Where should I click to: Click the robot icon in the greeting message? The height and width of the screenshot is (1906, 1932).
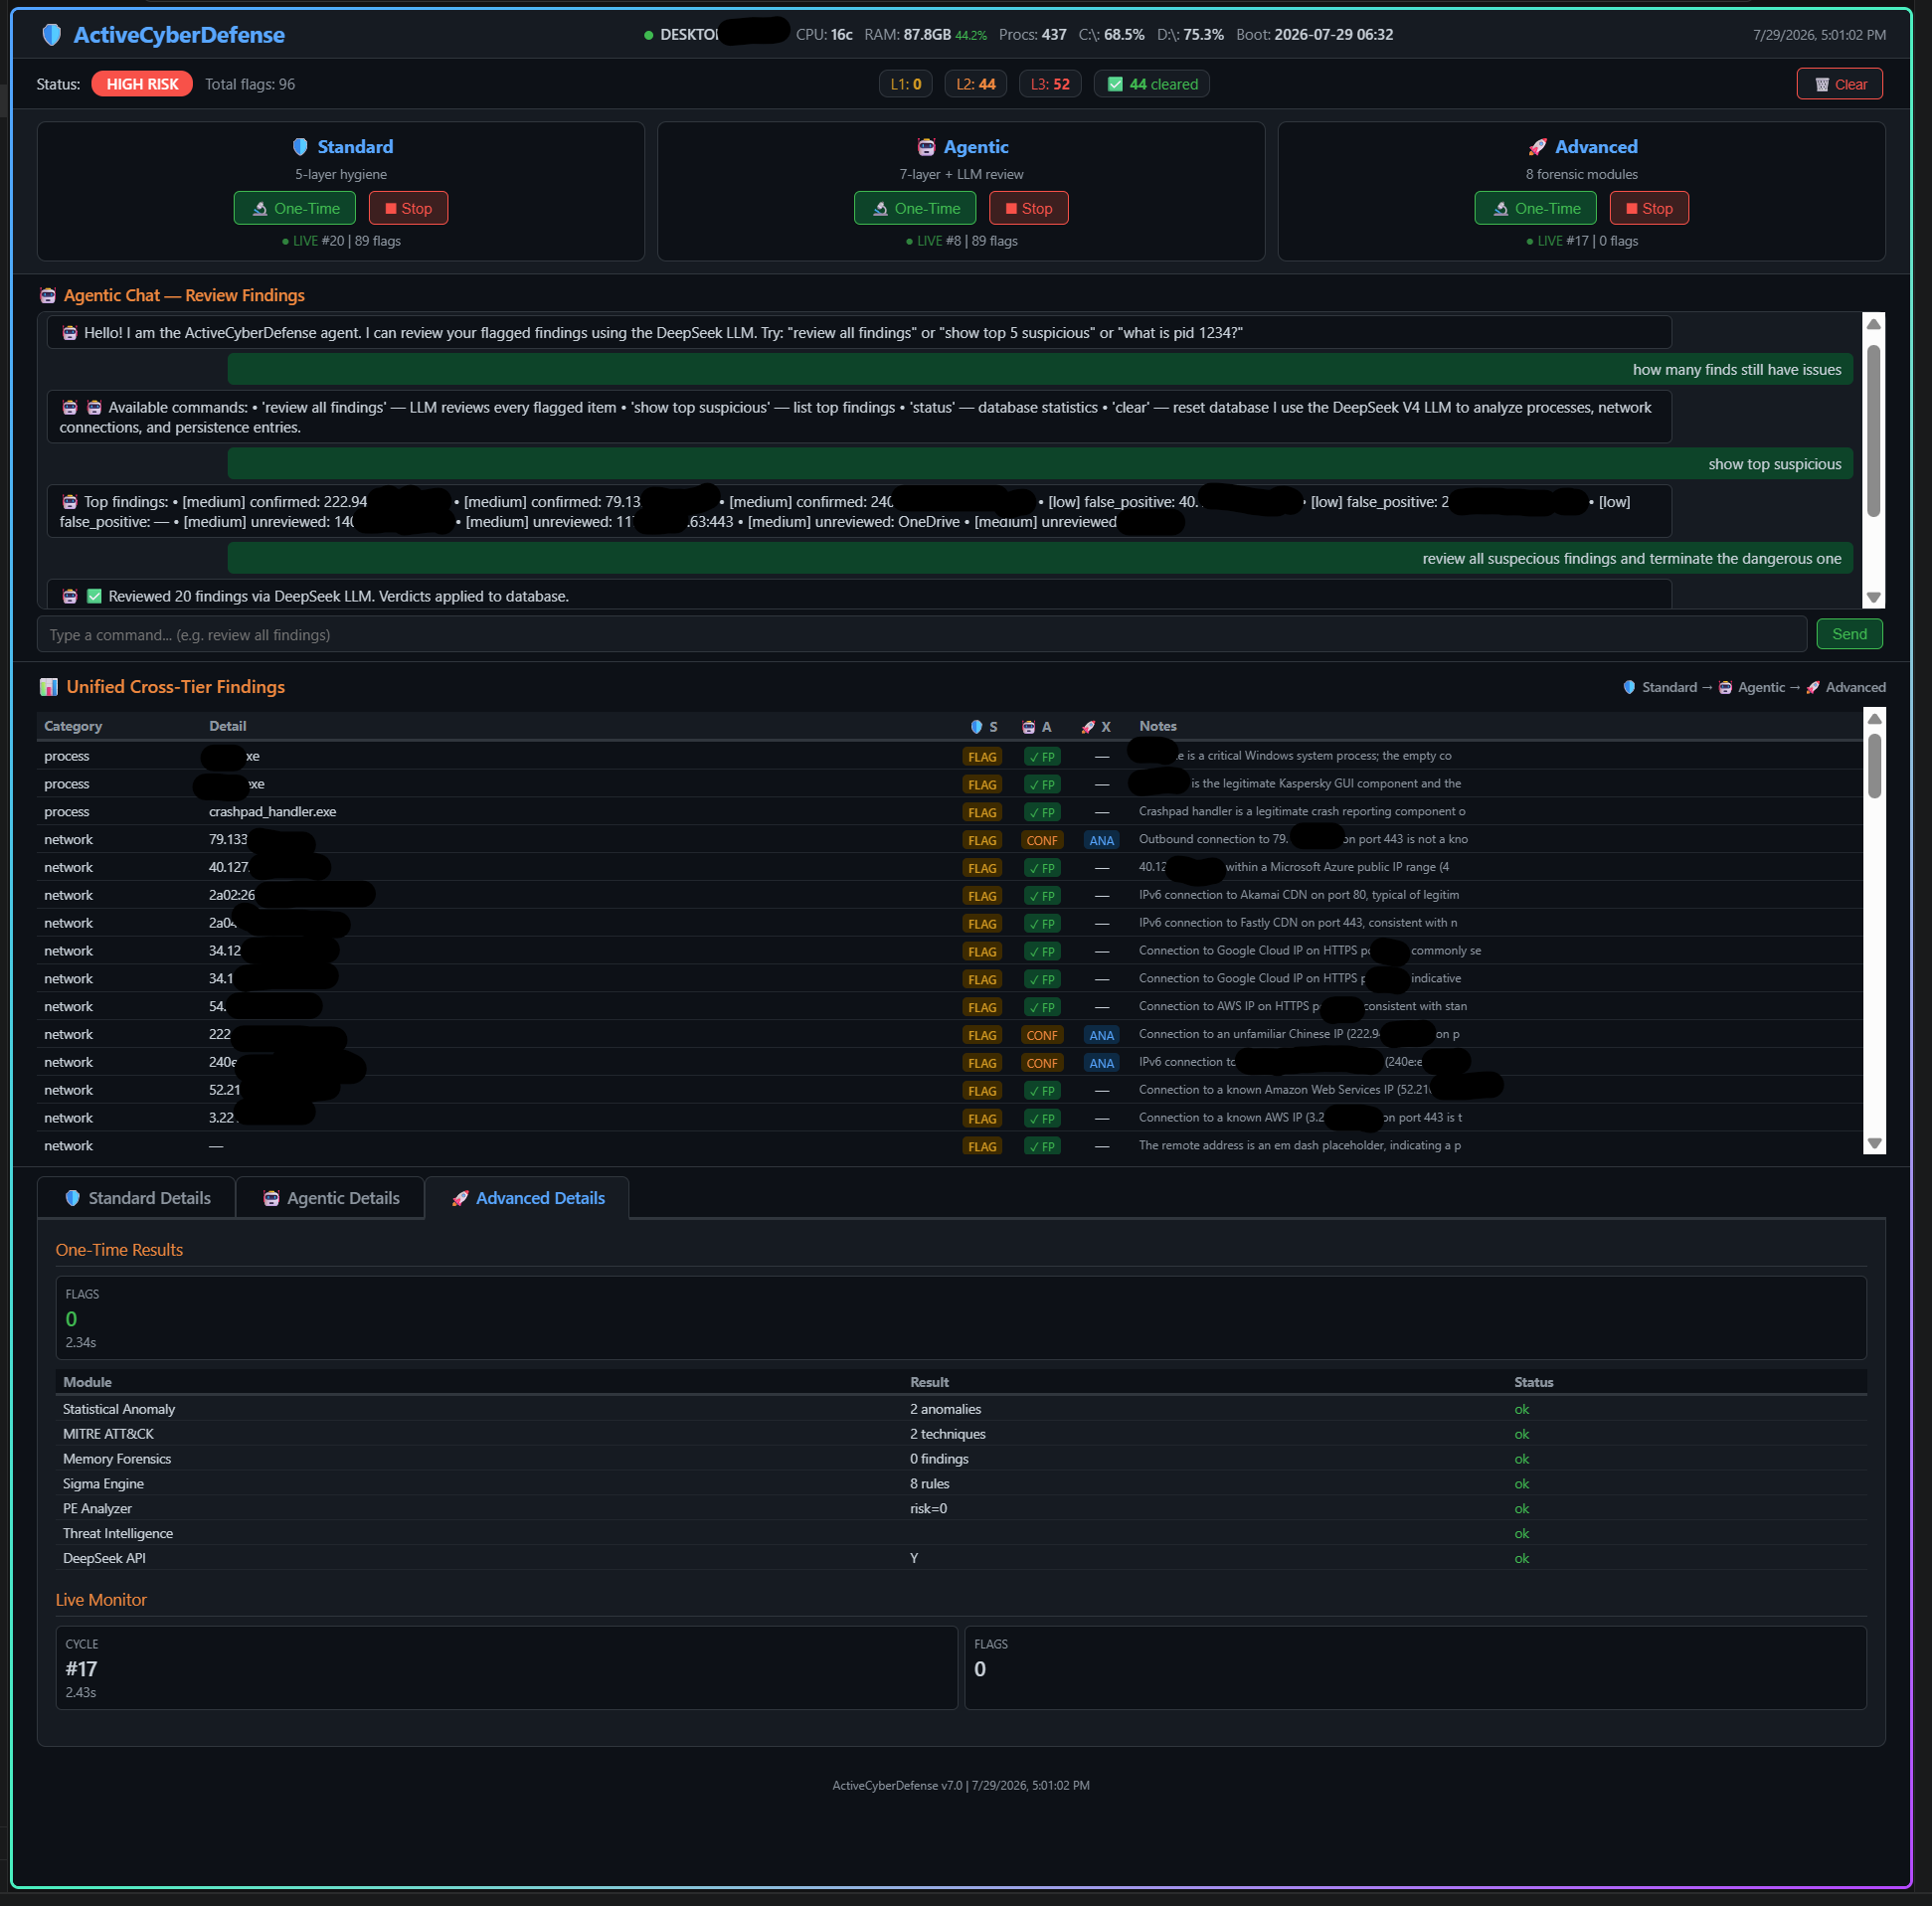(x=70, y=333)
